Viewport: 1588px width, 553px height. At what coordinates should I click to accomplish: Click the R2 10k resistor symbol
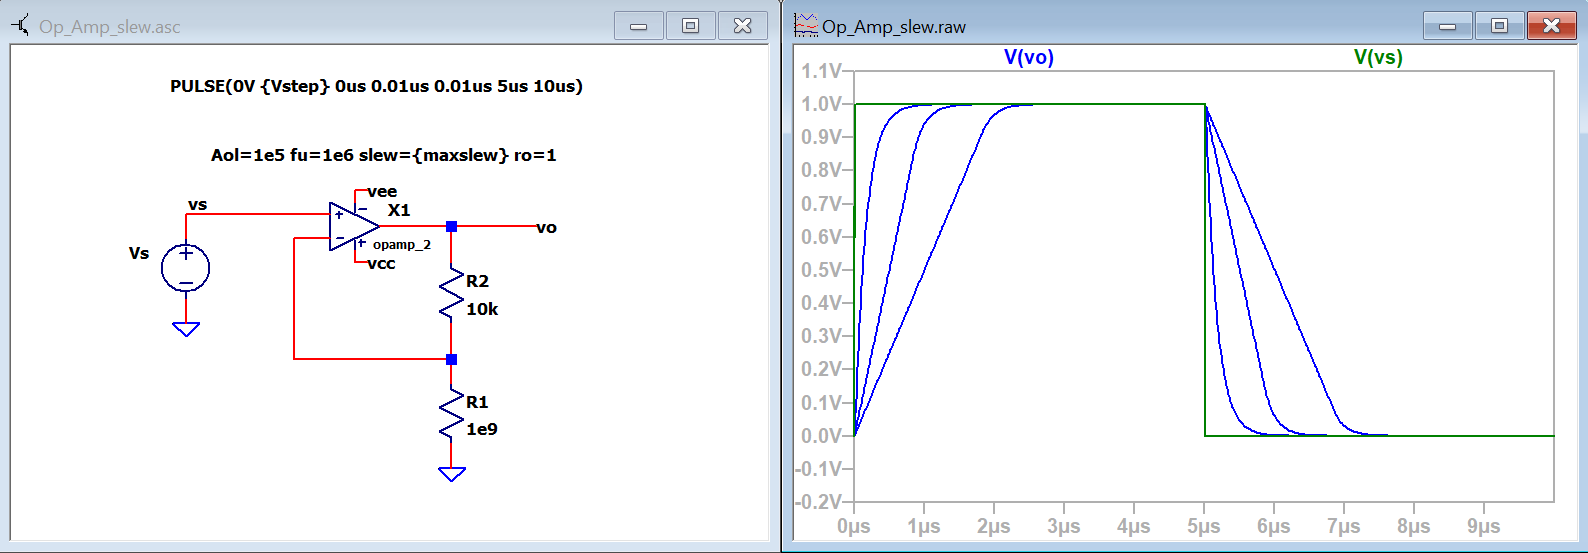452,294
